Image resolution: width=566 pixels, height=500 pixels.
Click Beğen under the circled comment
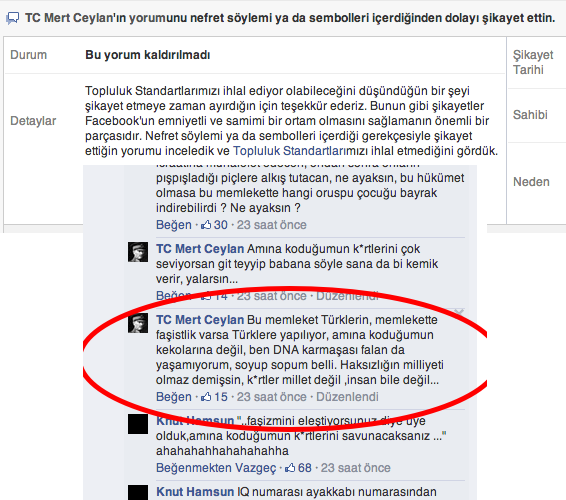[174, 397]
